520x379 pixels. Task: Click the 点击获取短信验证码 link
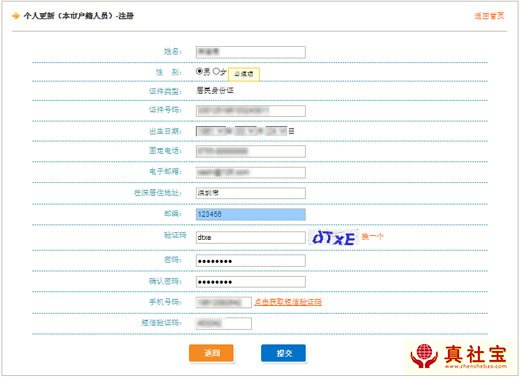tap(288, 302)
